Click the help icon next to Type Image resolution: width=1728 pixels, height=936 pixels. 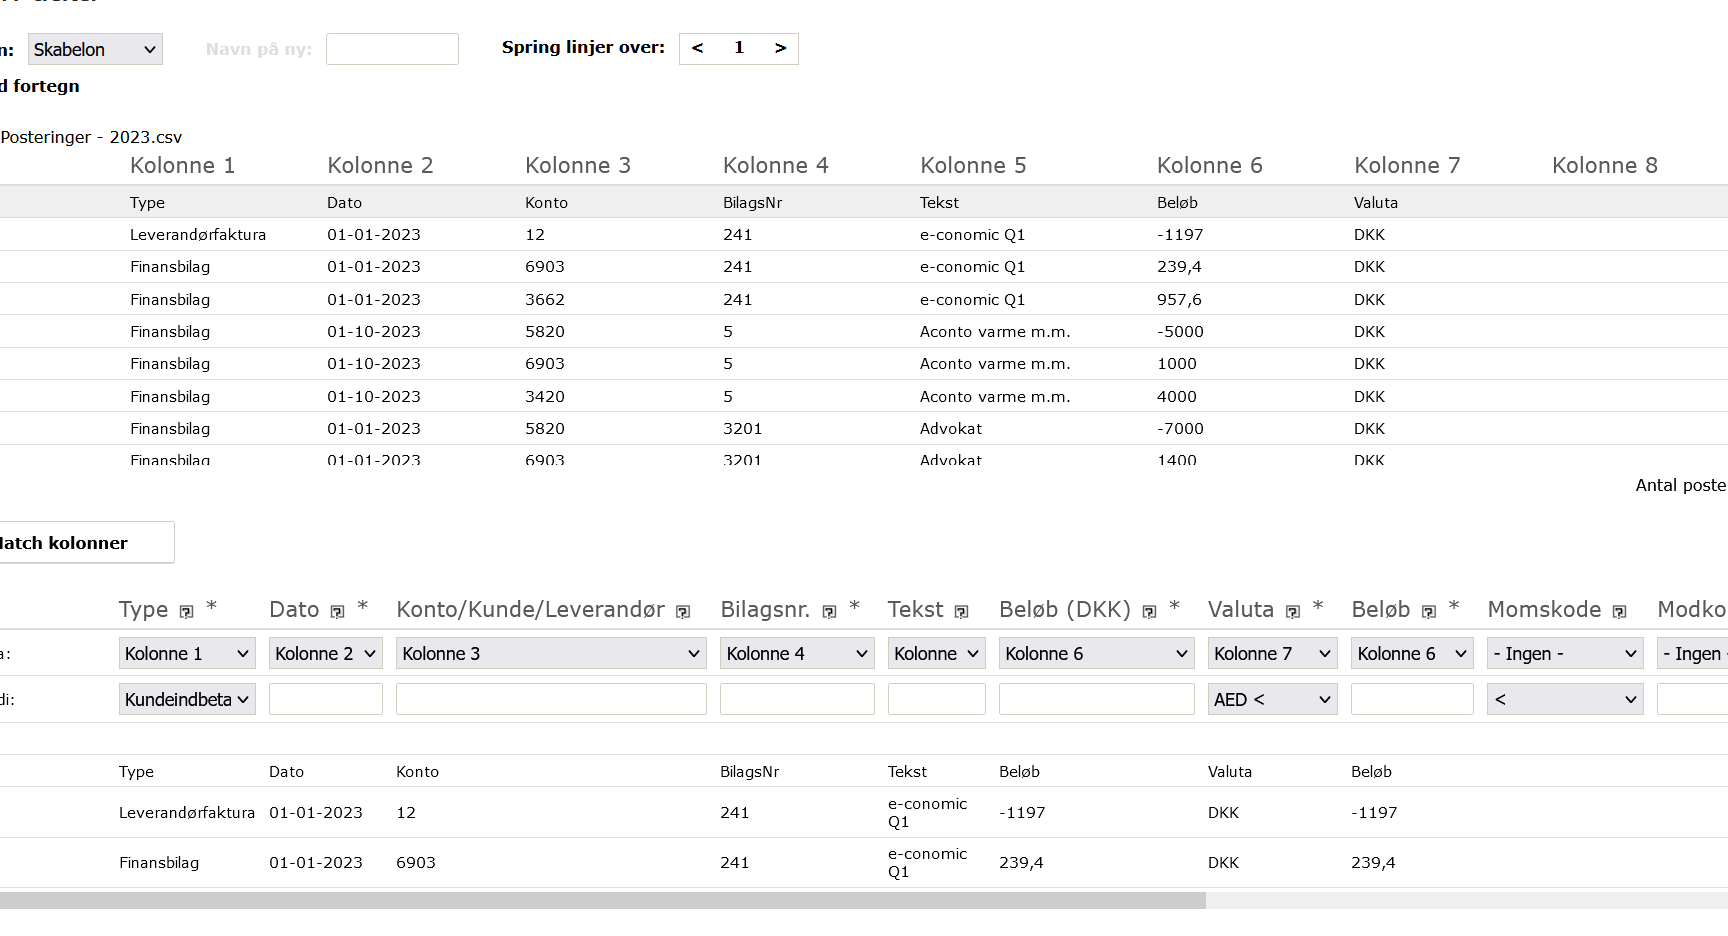click(186, 612)
